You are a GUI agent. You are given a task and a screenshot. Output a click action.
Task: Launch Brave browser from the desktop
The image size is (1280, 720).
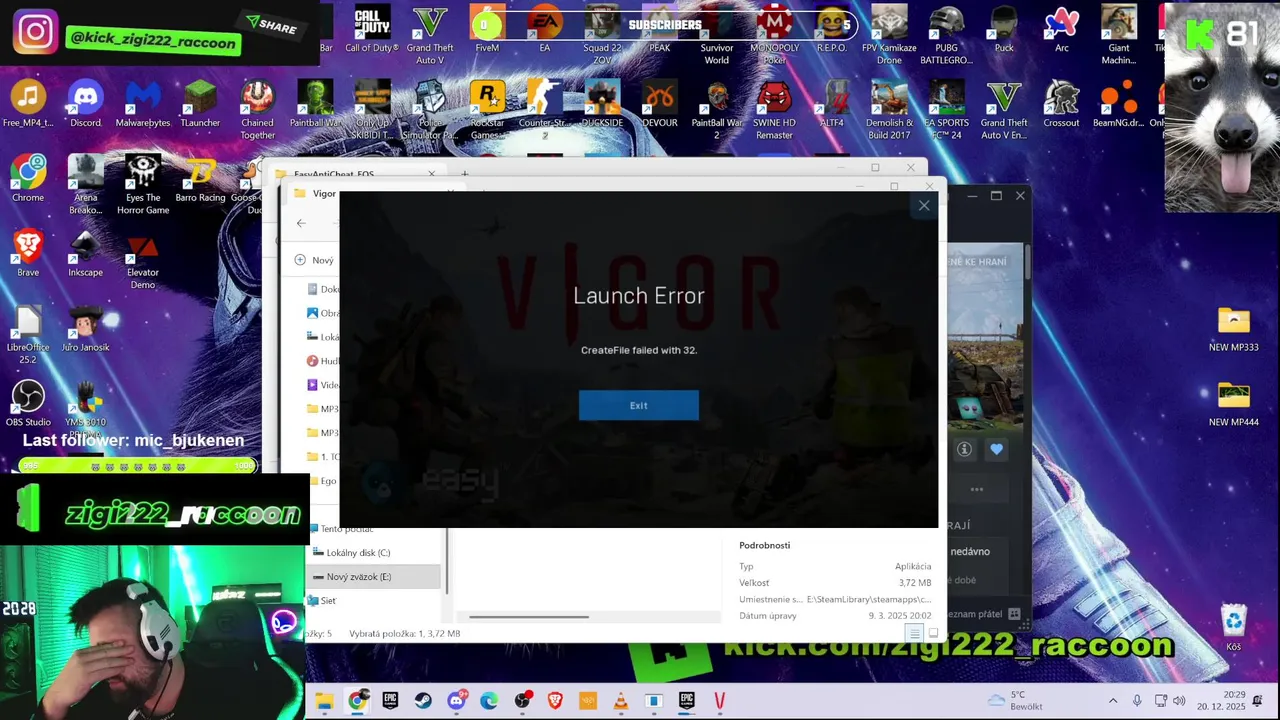(28, 253)
